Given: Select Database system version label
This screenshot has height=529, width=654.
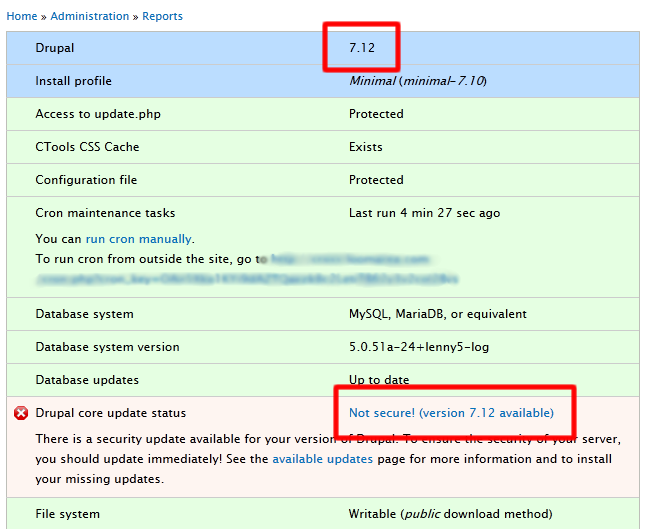Looking at the screenshot, I should (x=107, y=347).
